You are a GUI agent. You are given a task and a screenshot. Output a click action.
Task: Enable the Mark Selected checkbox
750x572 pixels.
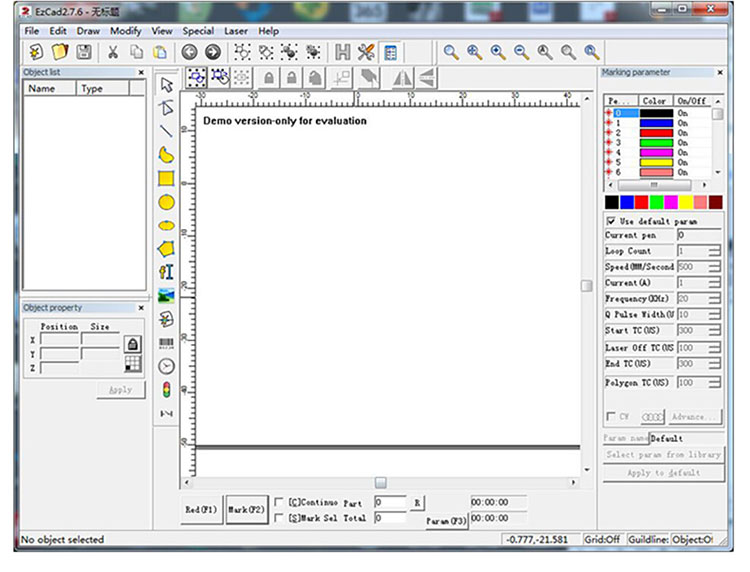(278, 518)
